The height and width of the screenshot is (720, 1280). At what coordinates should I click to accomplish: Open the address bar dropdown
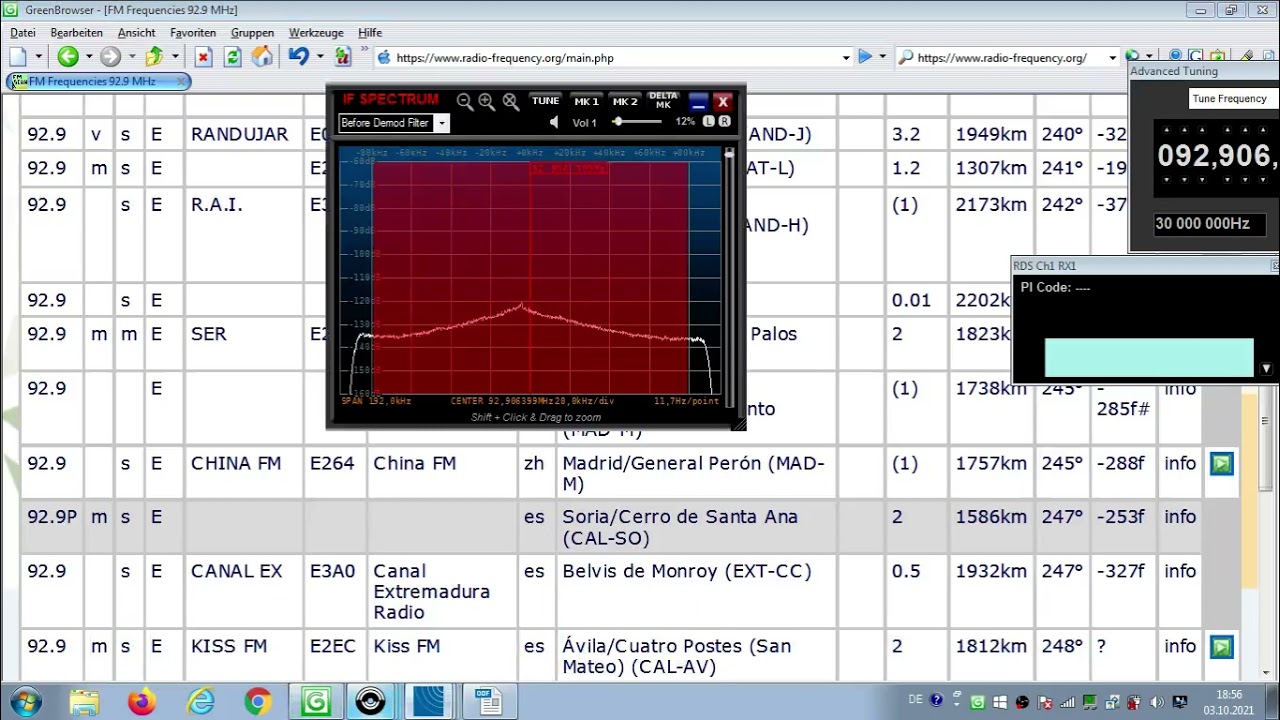[846, 58]
